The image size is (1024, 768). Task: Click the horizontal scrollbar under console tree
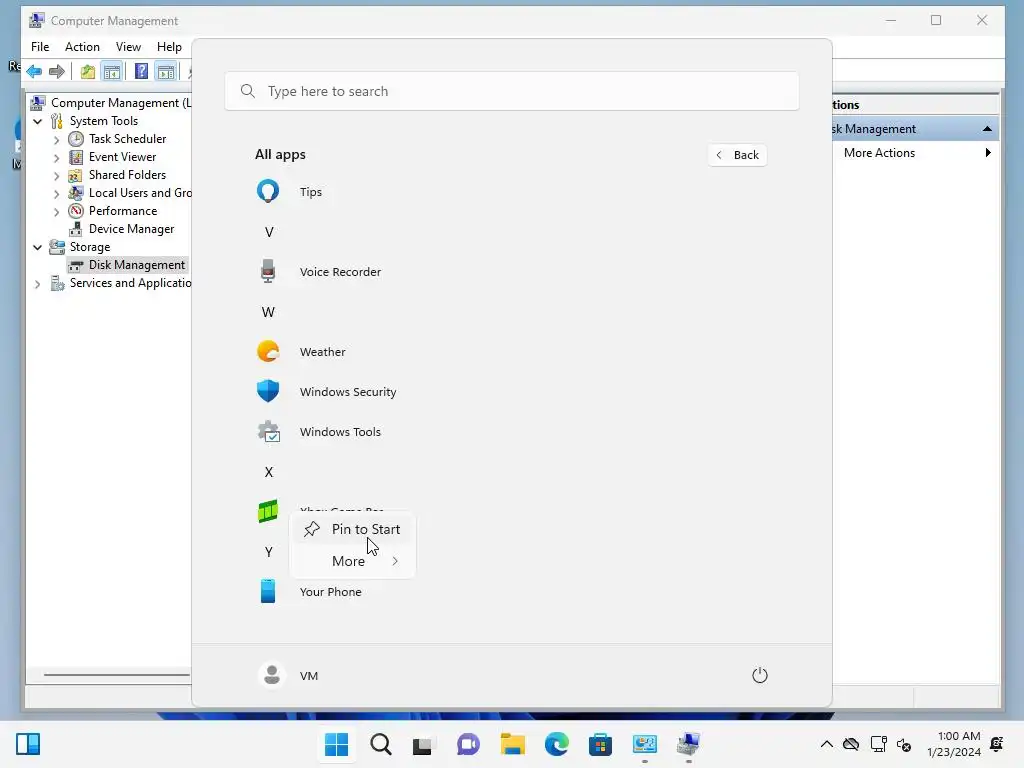click(117, 674)
